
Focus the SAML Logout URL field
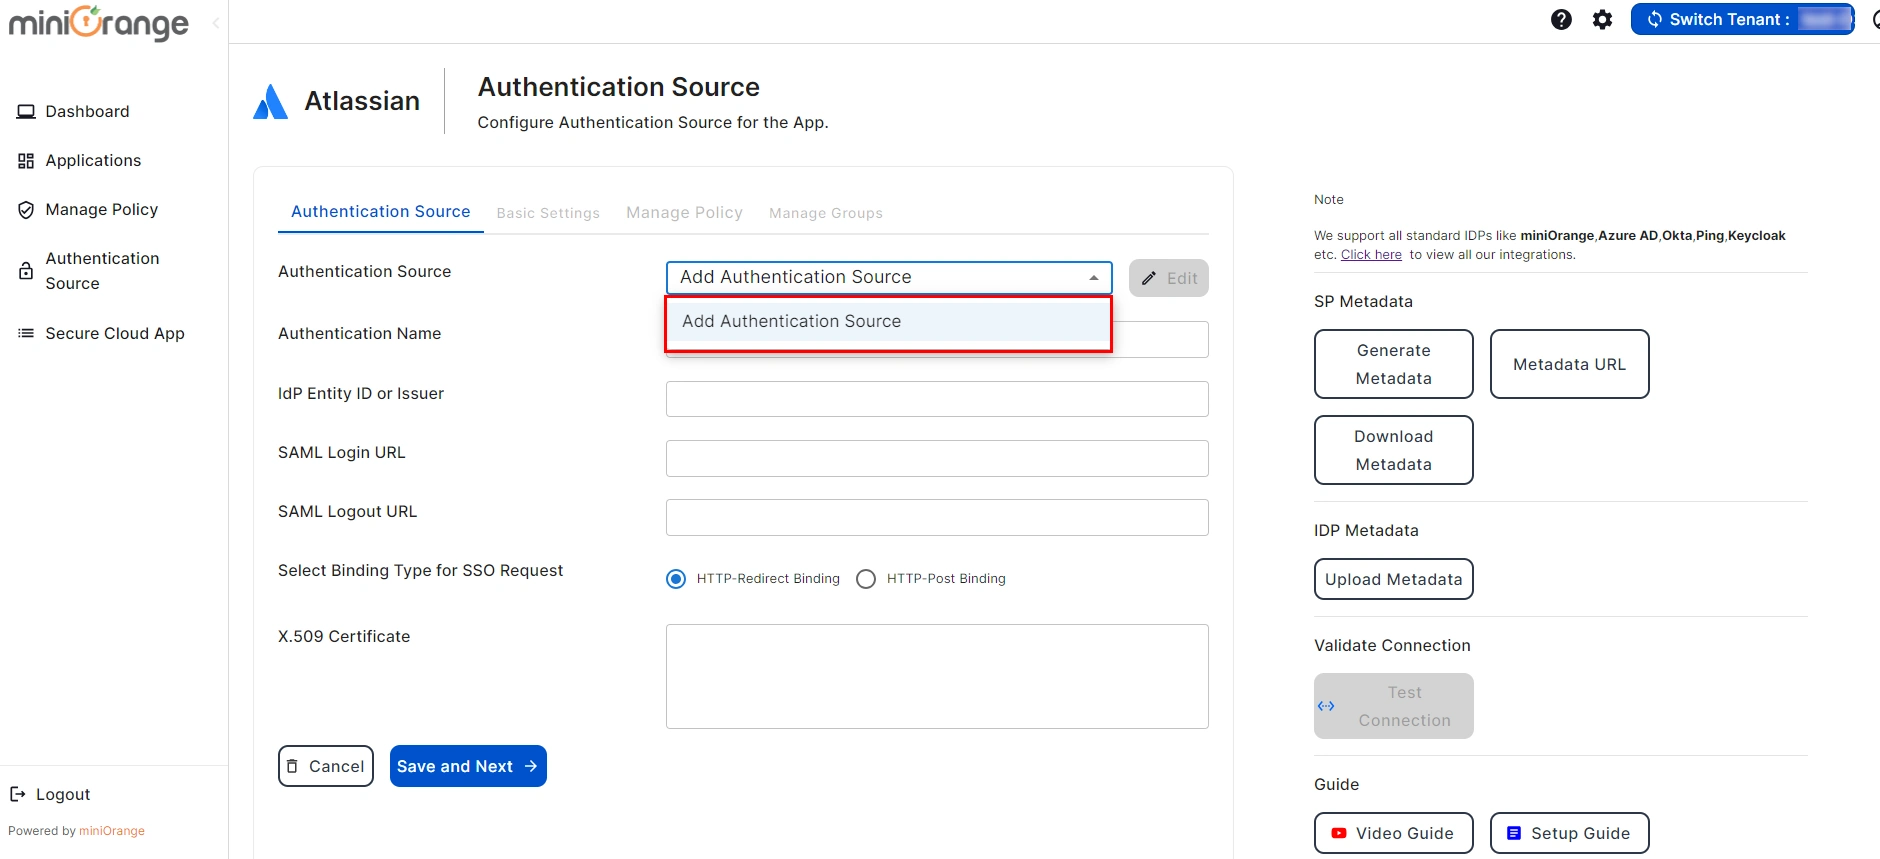pyautogui.click(x=937, y=517)
